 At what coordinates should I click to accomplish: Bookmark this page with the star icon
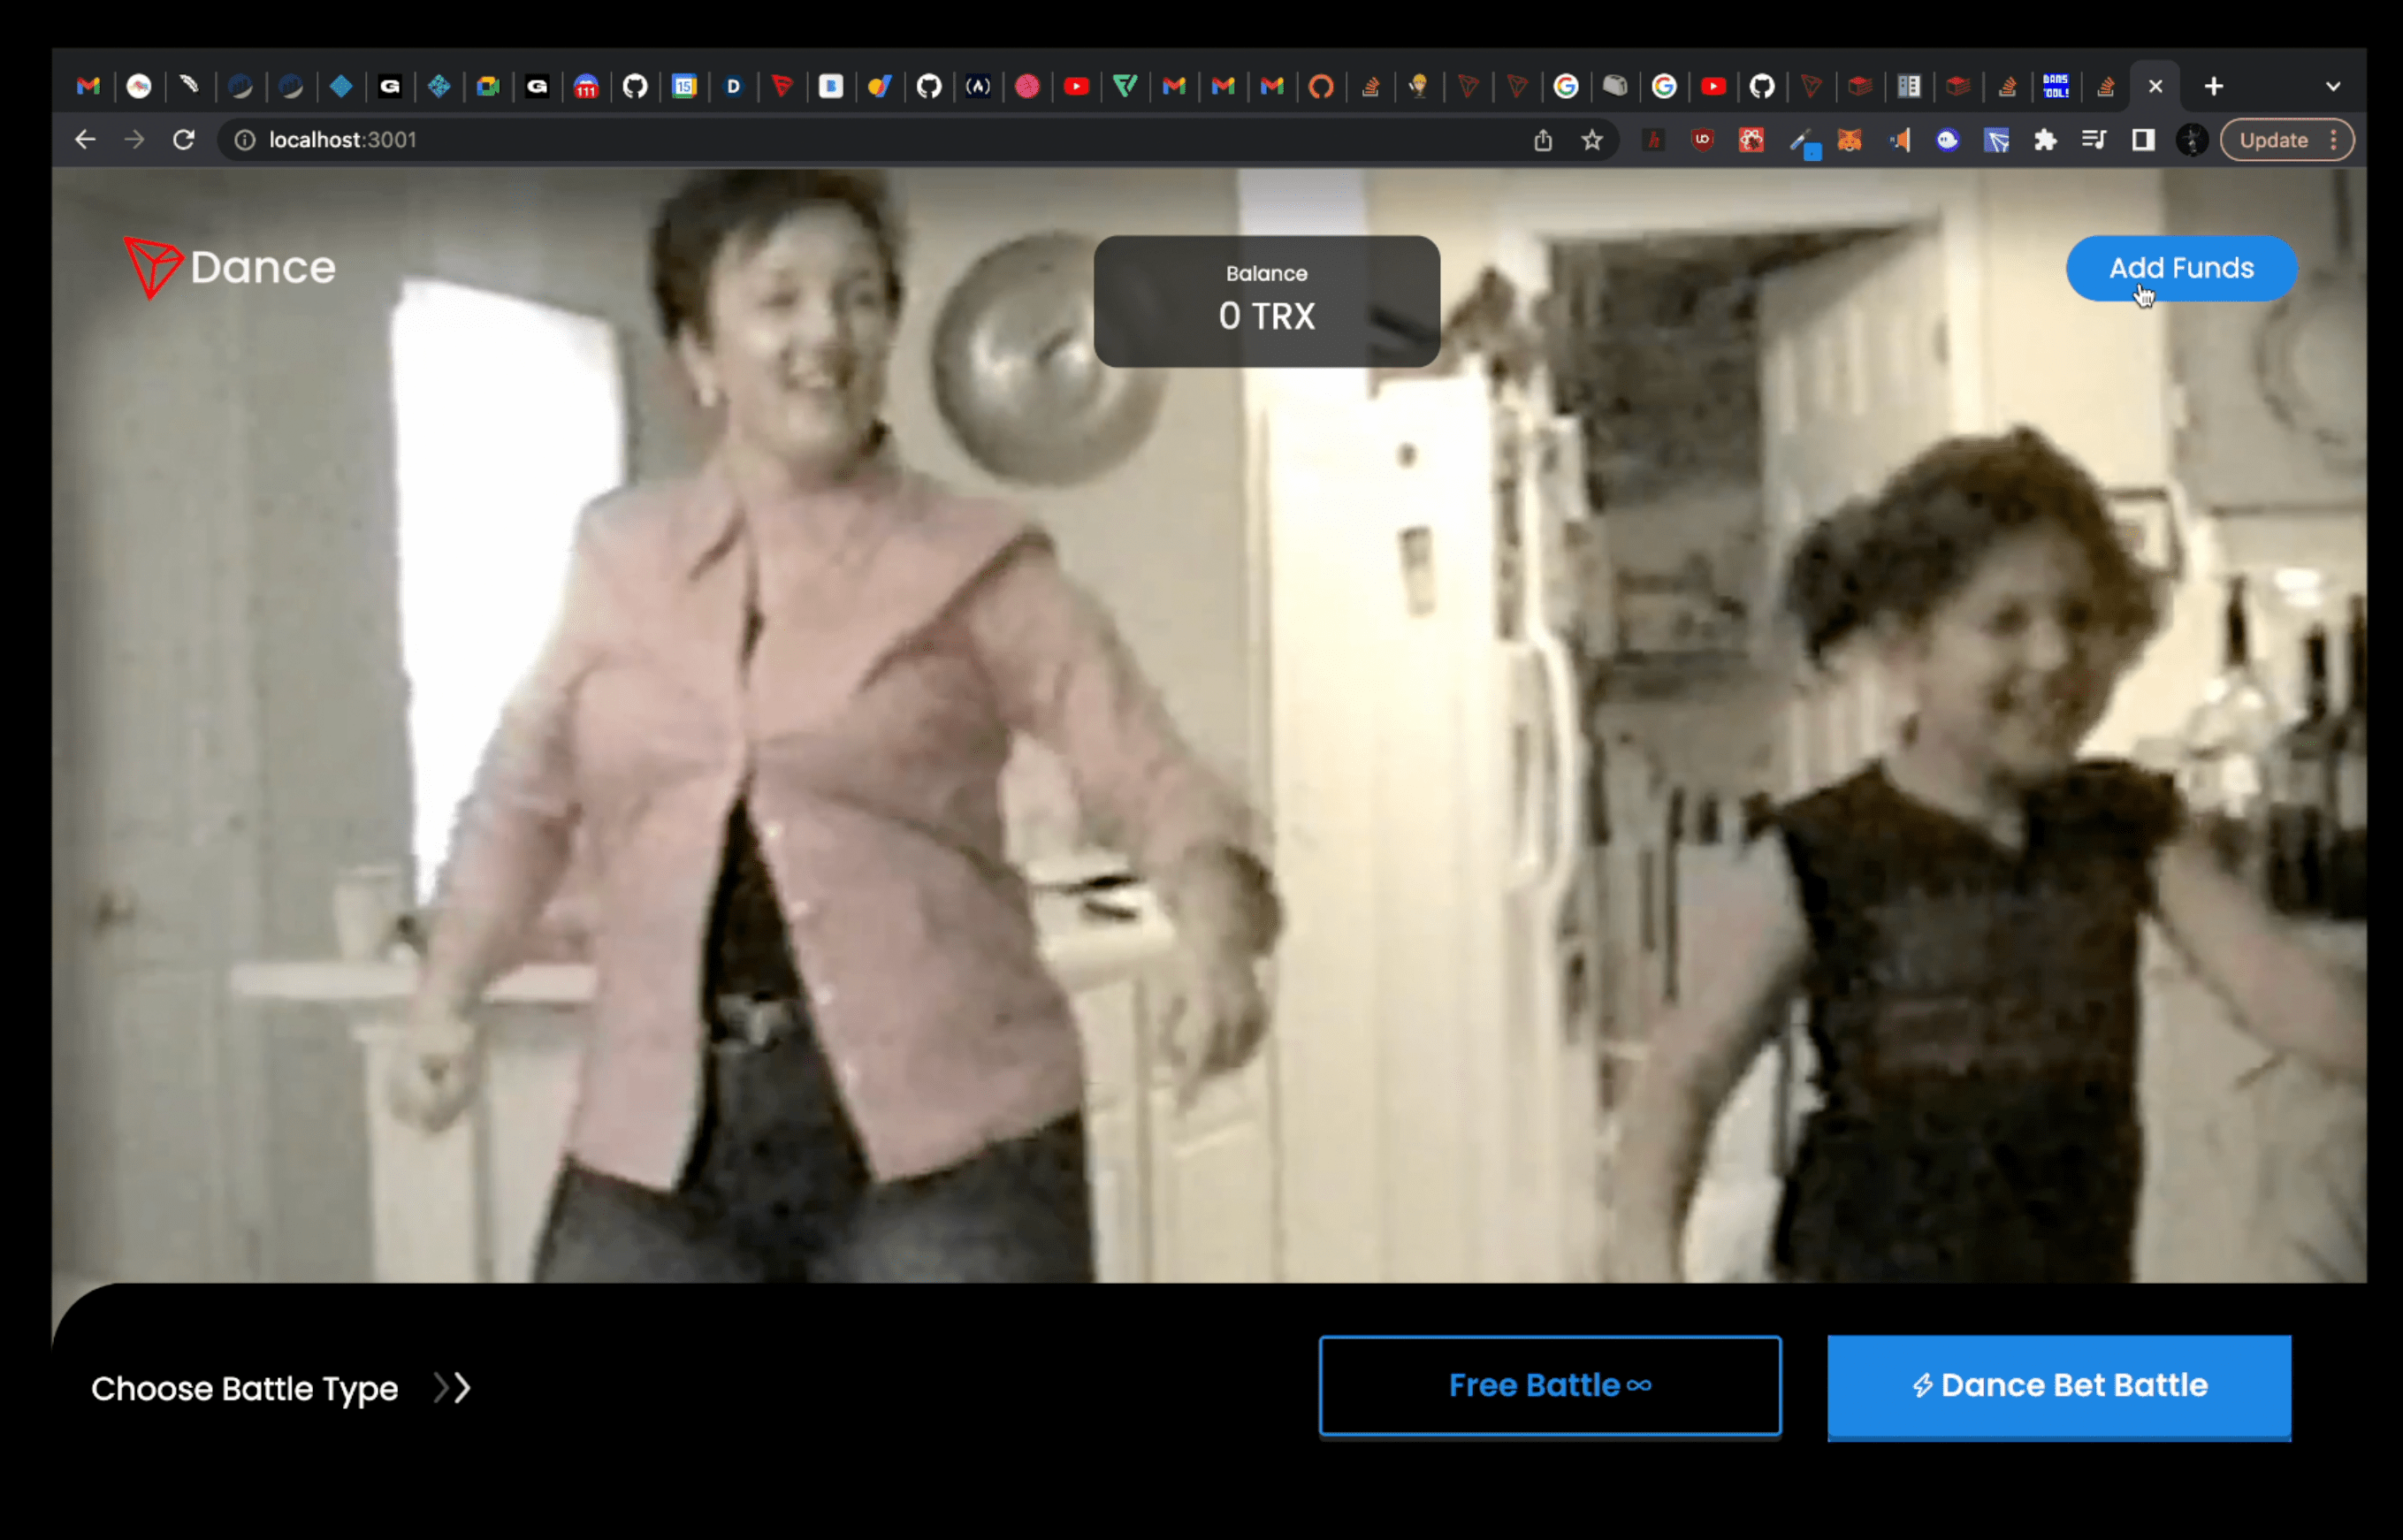[x=1592, y=140]
